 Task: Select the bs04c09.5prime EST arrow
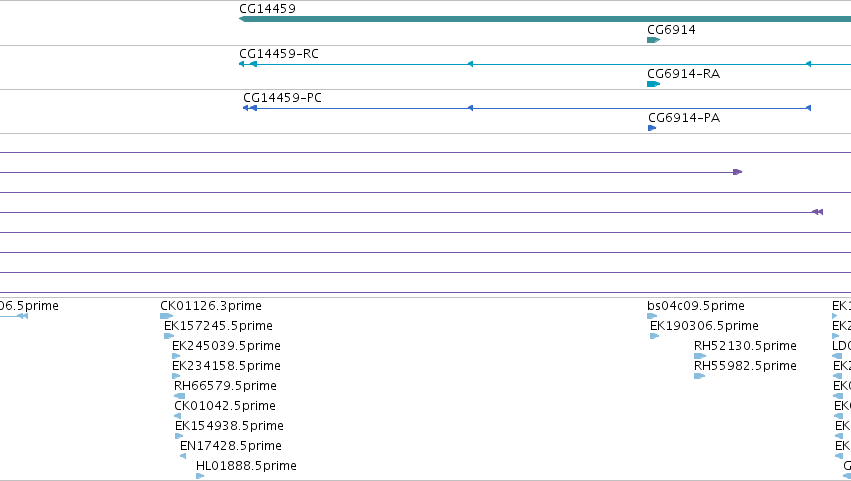point(652,316)
